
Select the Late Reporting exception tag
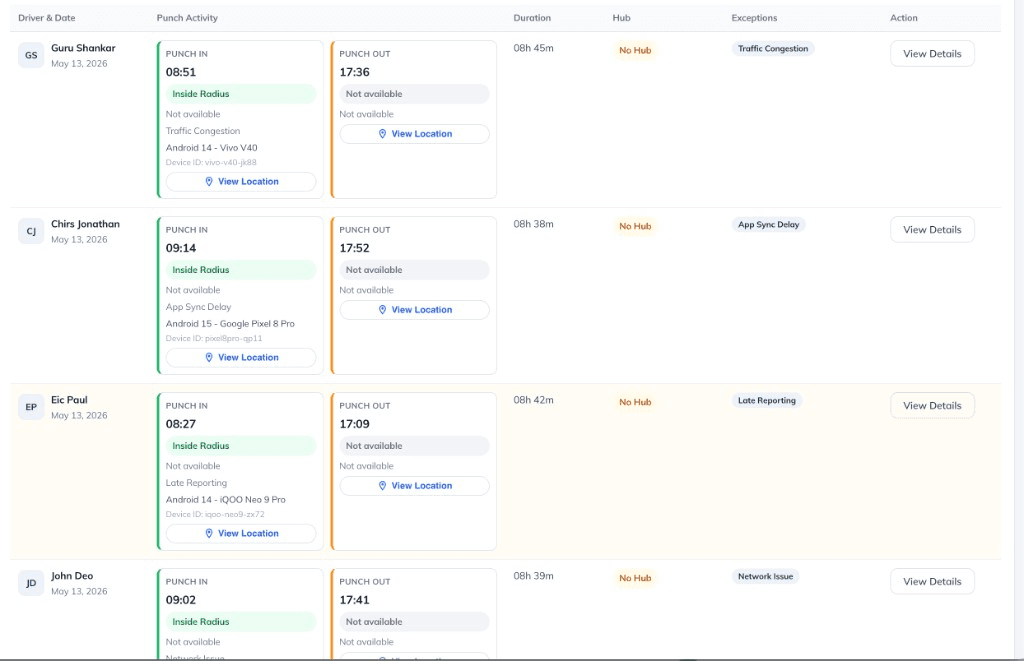tap(767, 400)
